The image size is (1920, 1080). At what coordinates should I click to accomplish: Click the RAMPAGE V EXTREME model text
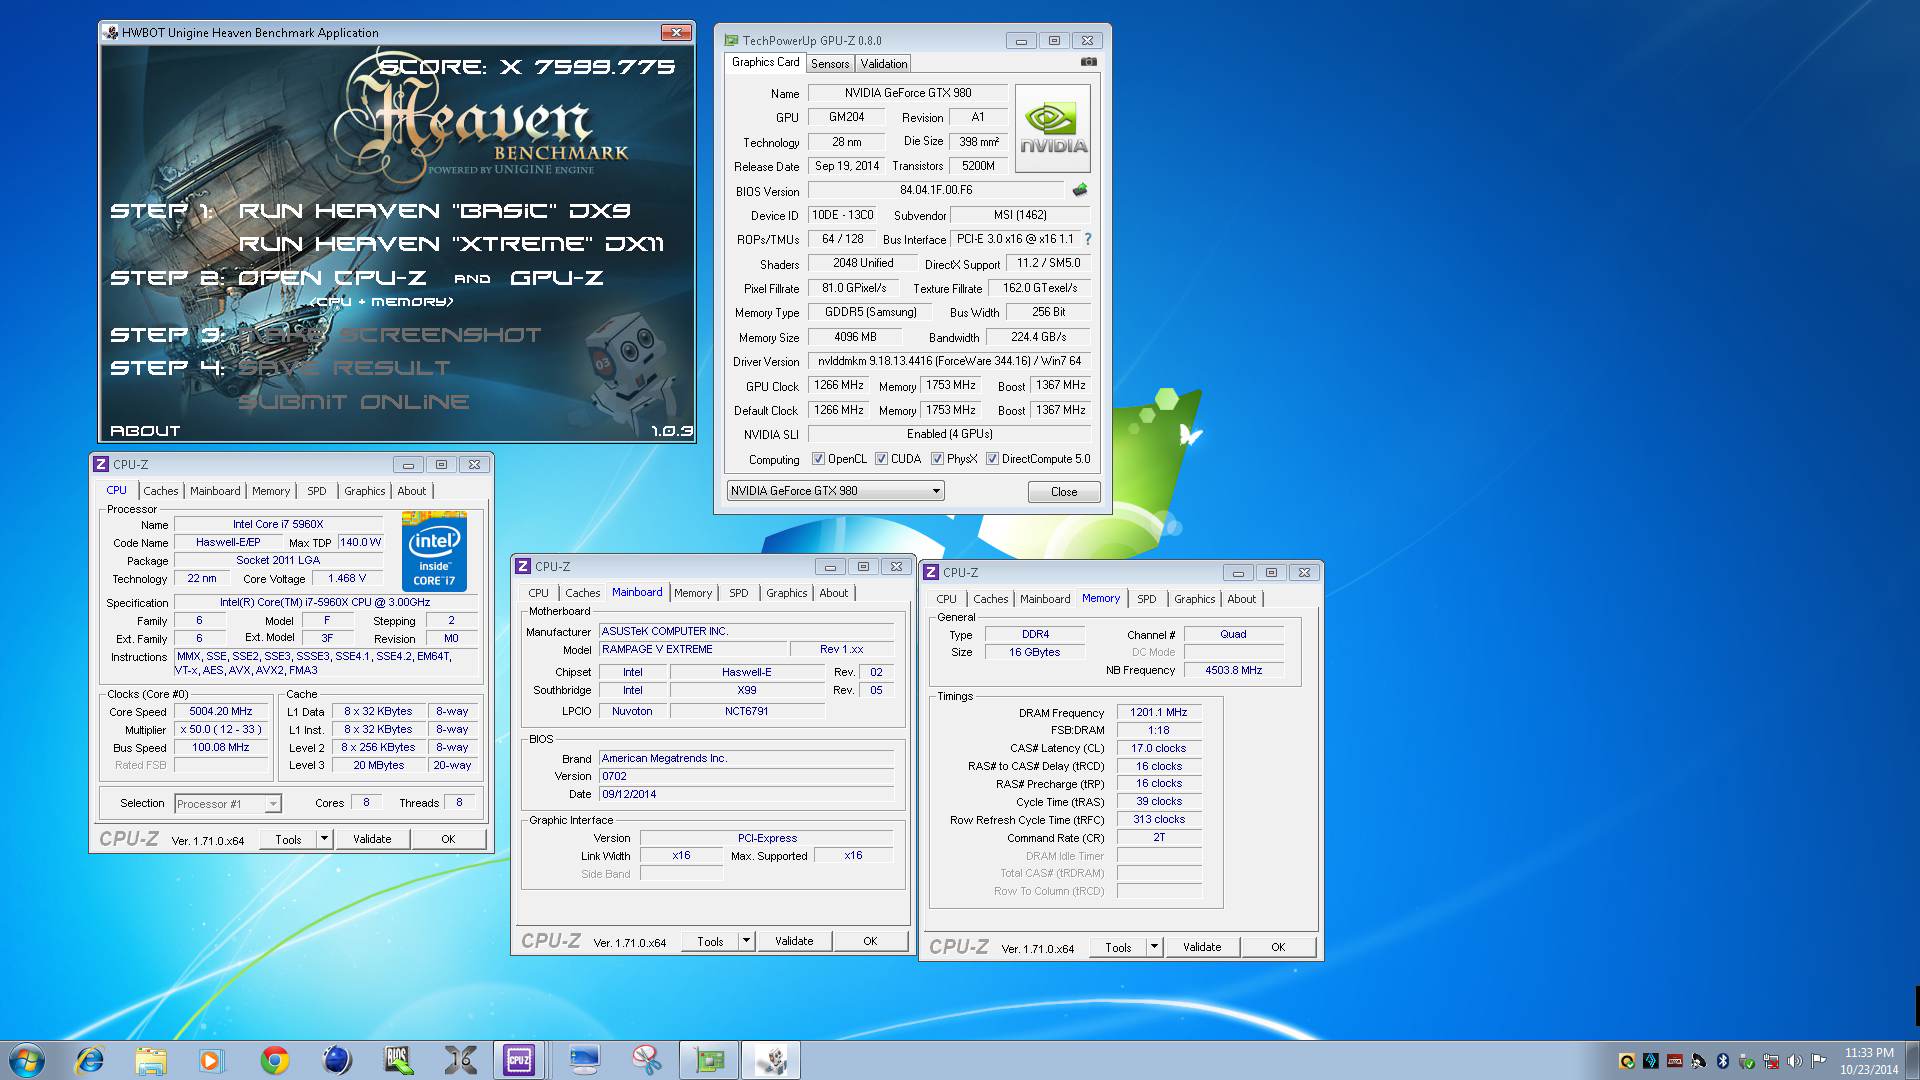coord(657,650)
